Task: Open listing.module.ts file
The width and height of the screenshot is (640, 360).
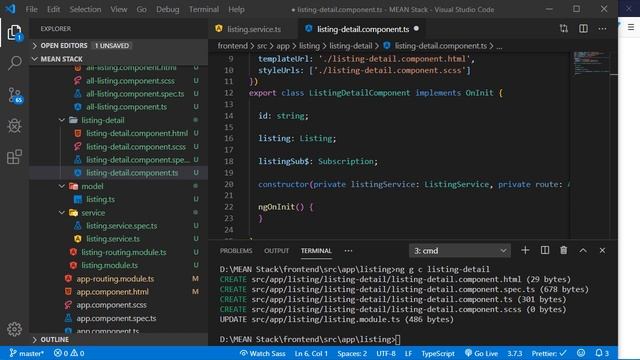Action: point(109,265)
